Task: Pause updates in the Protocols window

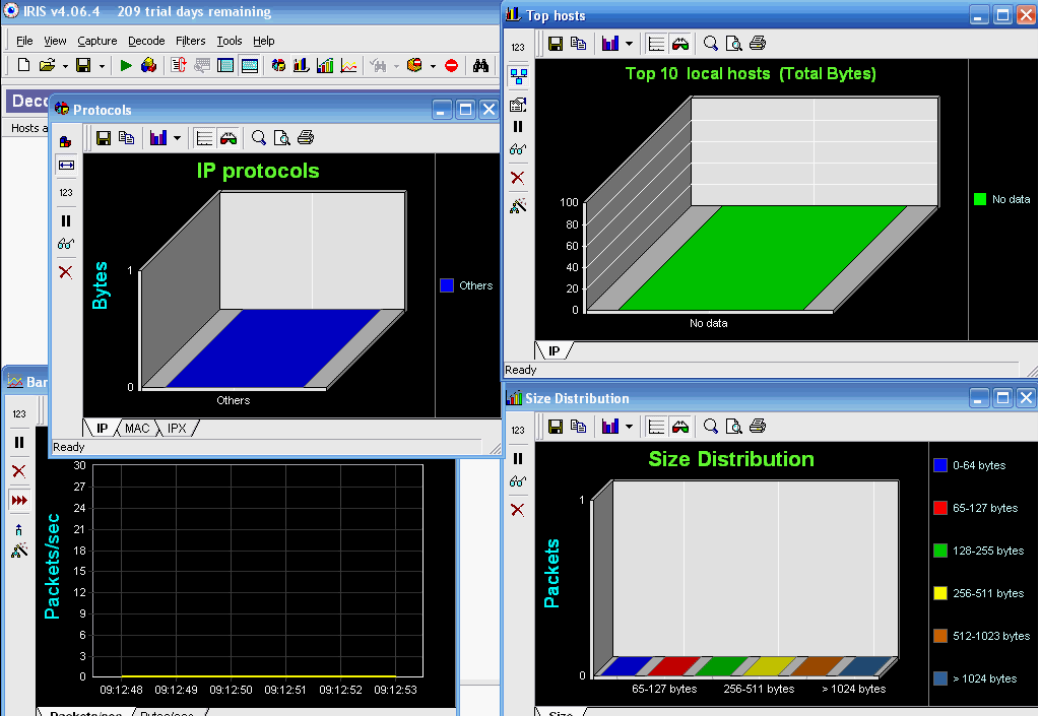Action: [66, 220]
